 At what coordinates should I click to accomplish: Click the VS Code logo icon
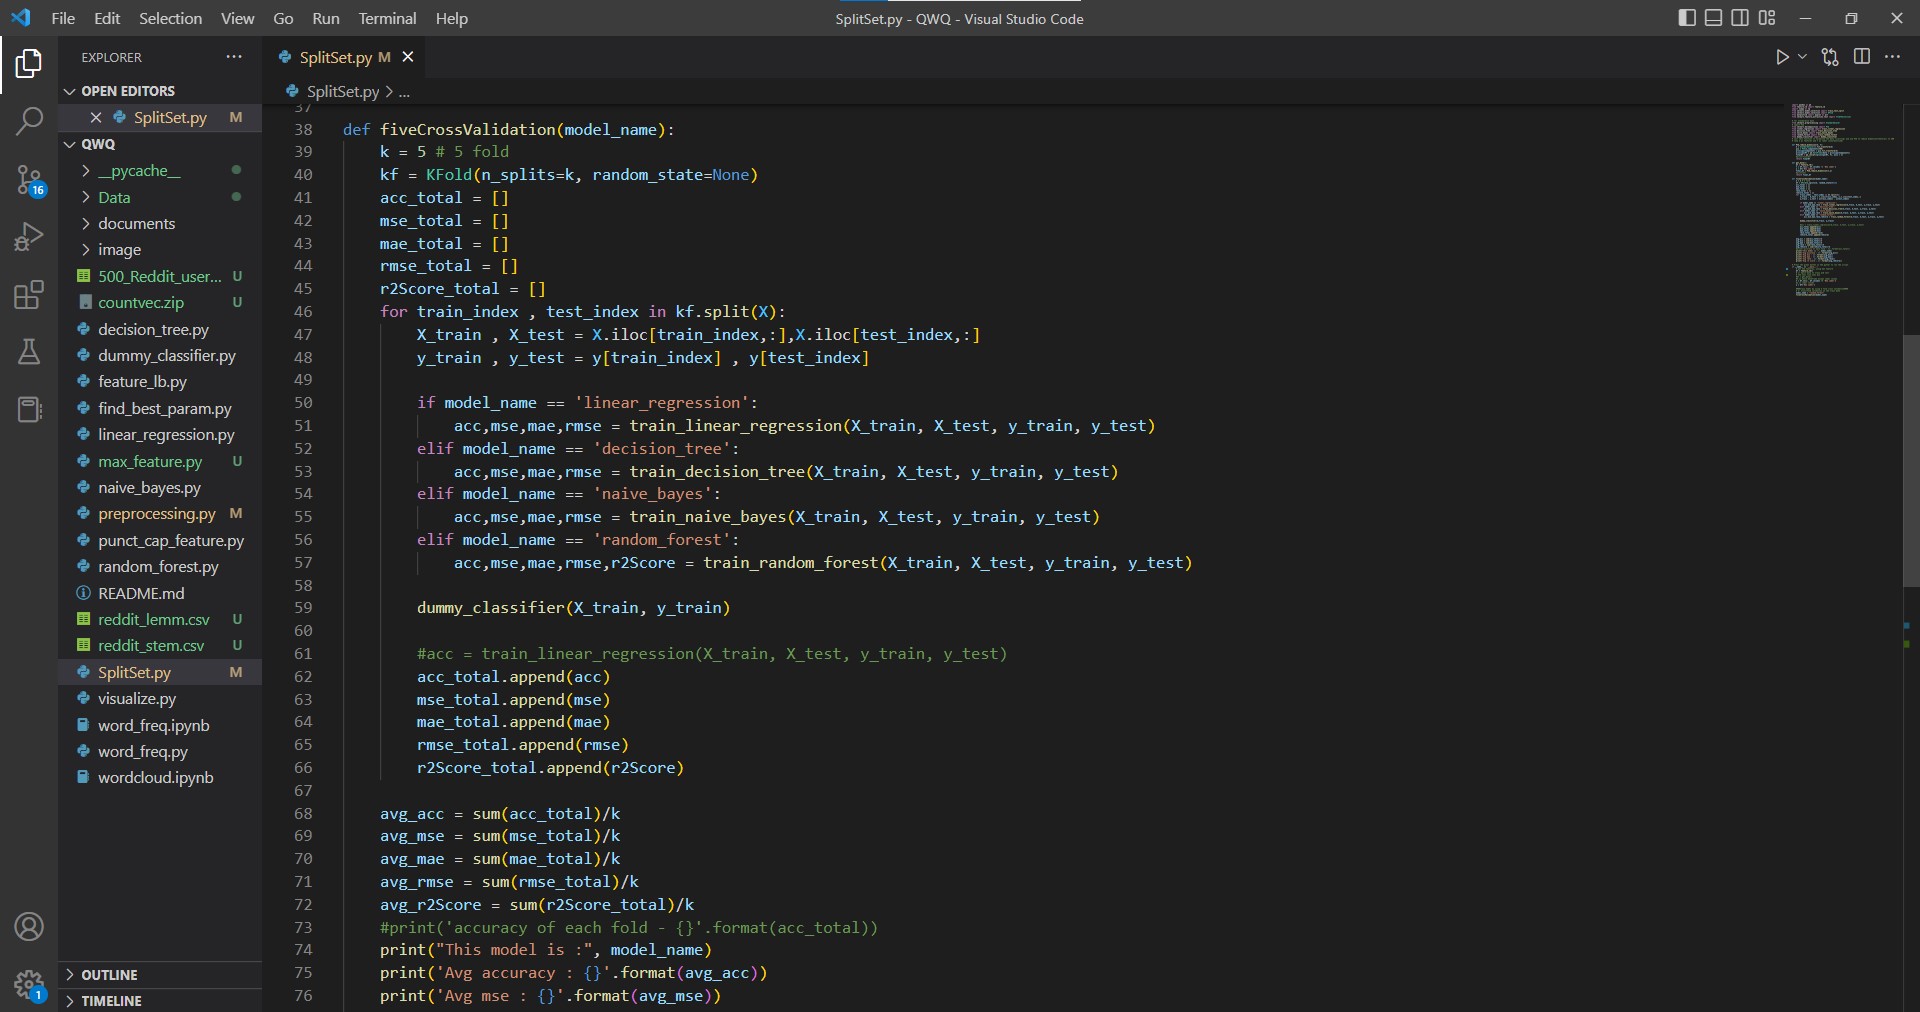click(x=21, y=18)
